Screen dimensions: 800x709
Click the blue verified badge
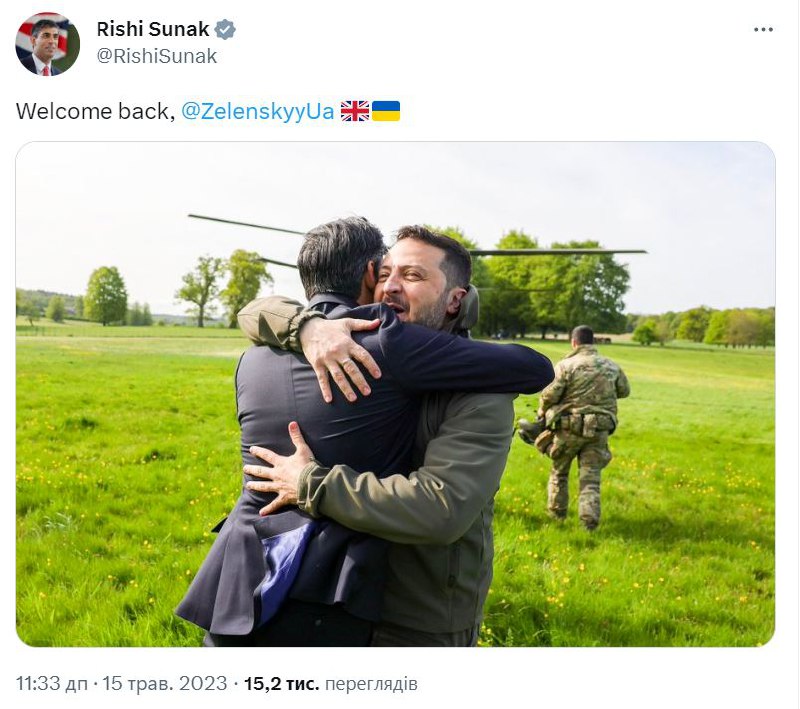(x=225, y=30)
